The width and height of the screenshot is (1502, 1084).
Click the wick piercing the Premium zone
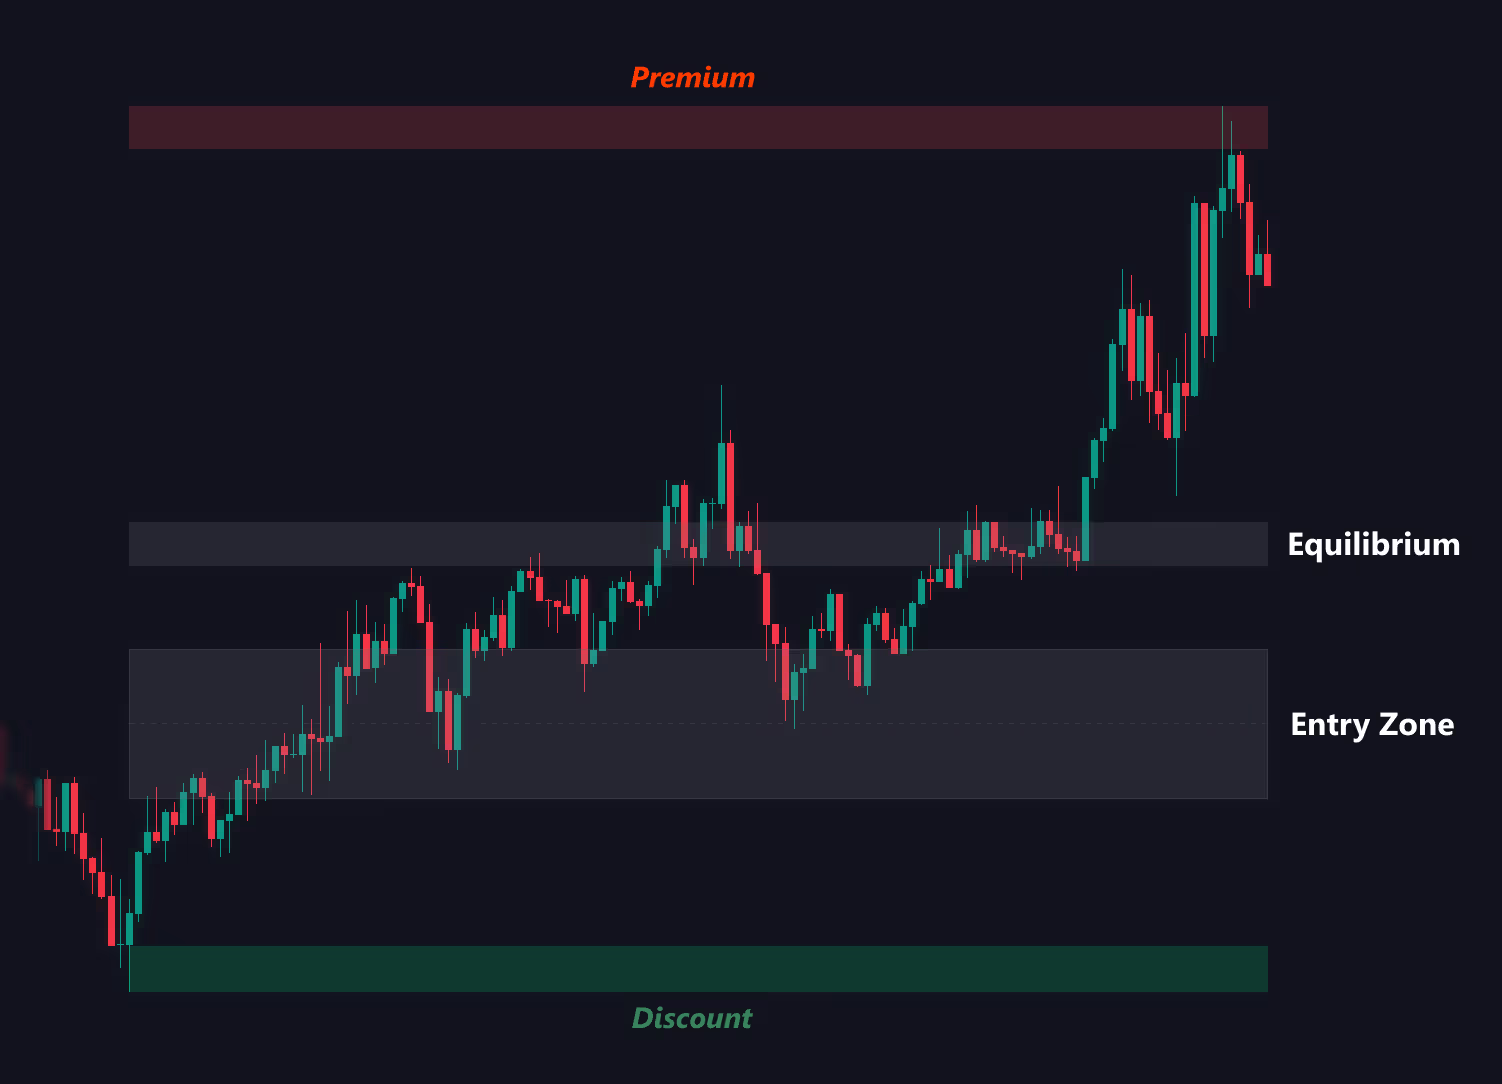pos(1222,125)
